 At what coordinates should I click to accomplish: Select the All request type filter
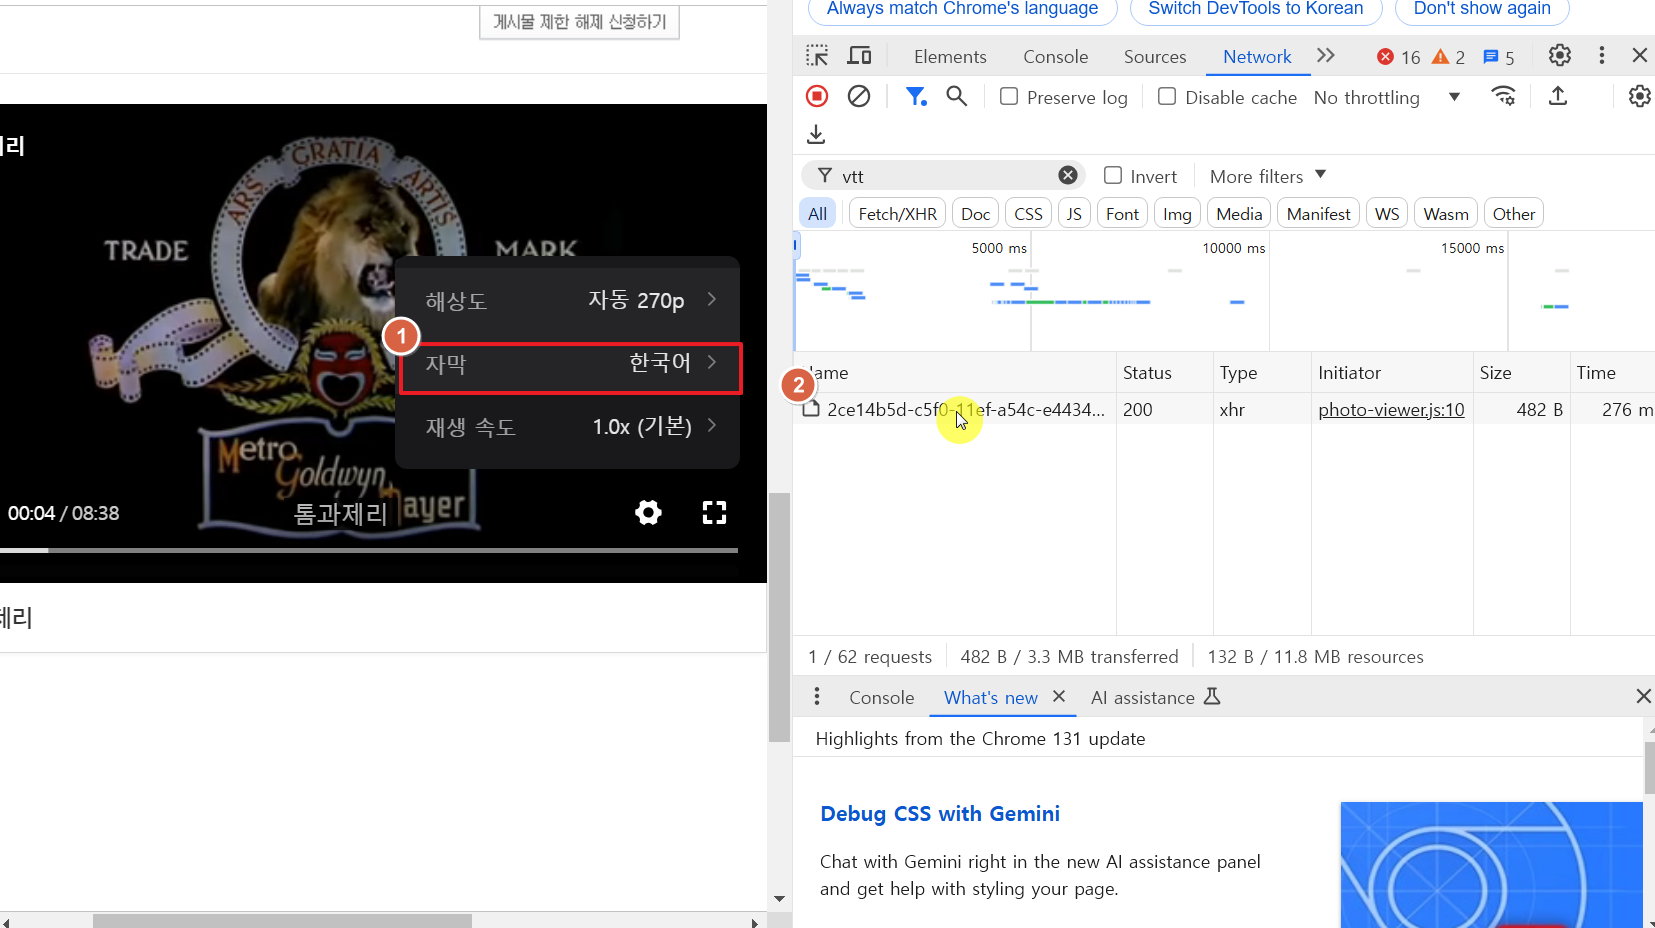pyautogui.click(x=818, y=213)
